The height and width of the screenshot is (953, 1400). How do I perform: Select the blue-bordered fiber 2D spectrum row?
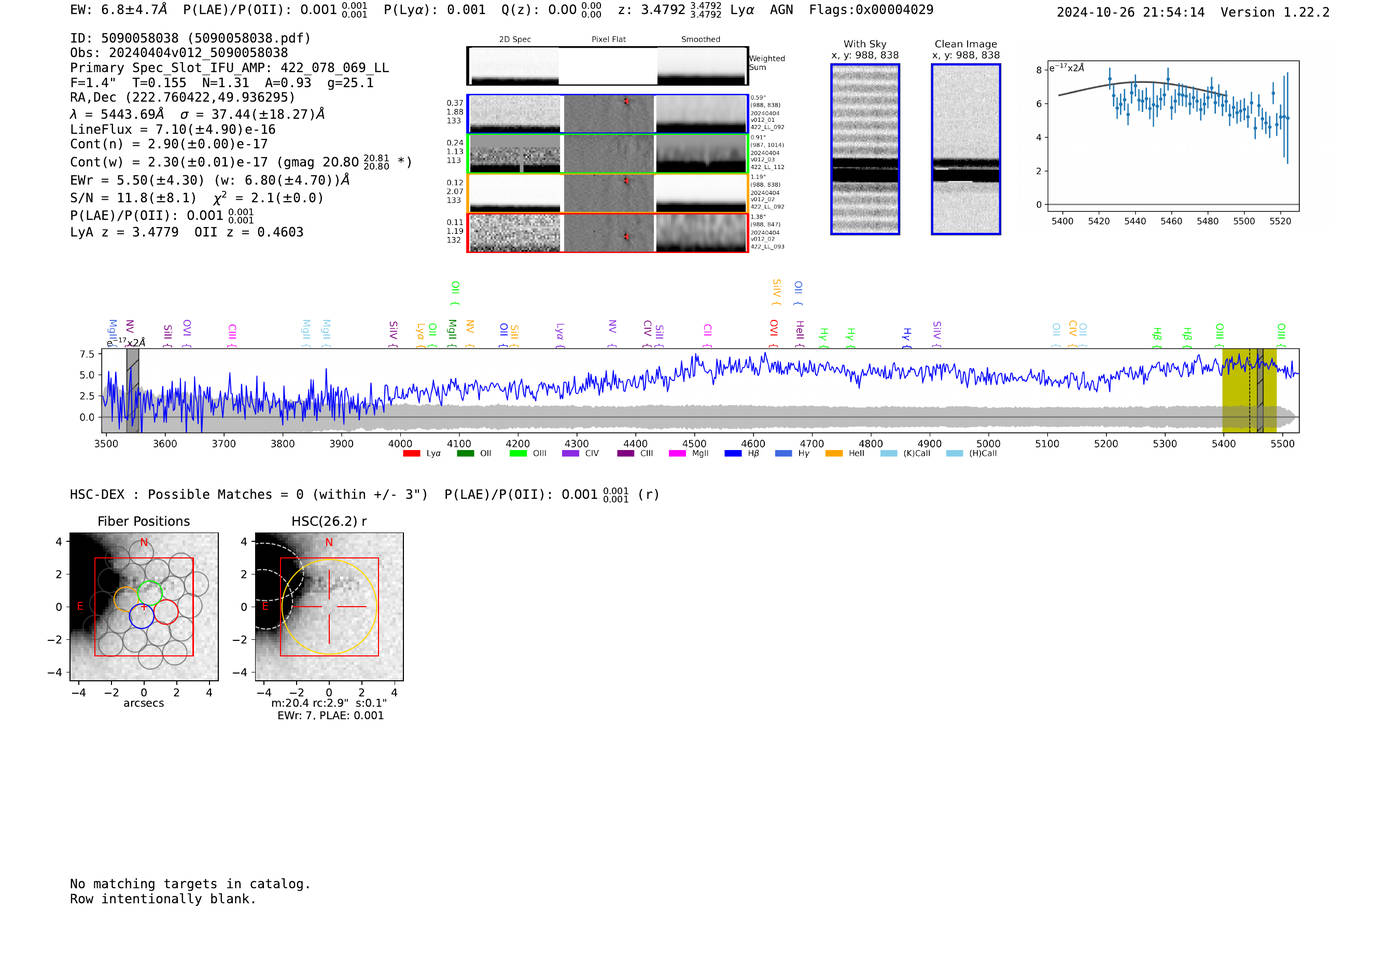607,114
